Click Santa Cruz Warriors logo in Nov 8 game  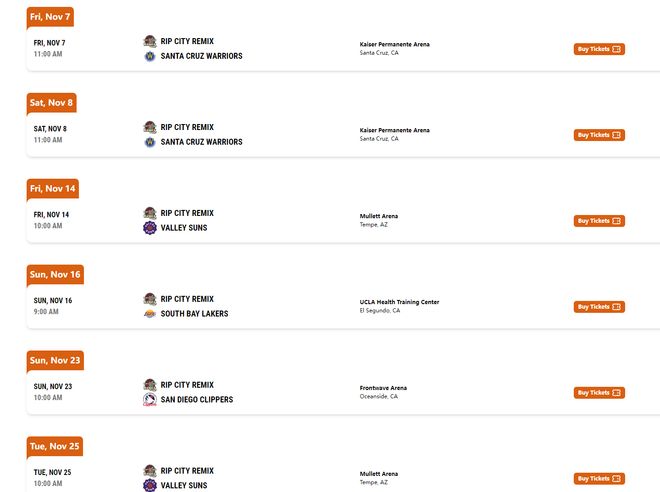click(150, 142)
